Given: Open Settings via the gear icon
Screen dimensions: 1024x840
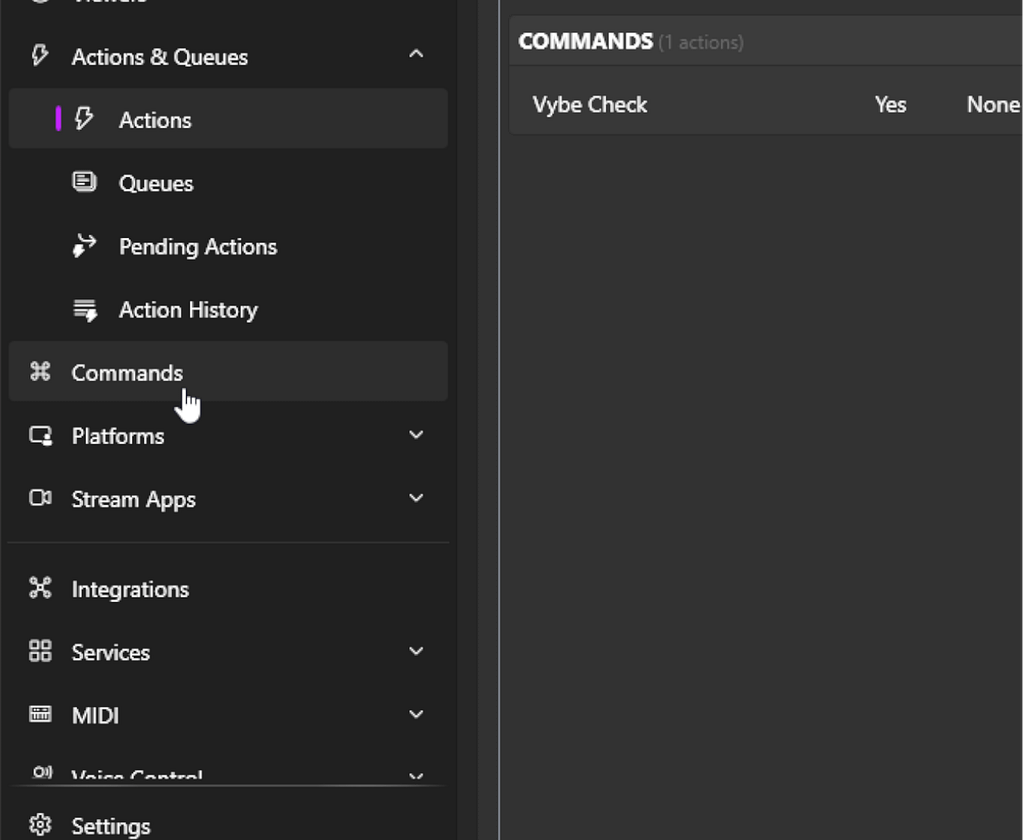Looking at the screenshot, I should [40, 825].
